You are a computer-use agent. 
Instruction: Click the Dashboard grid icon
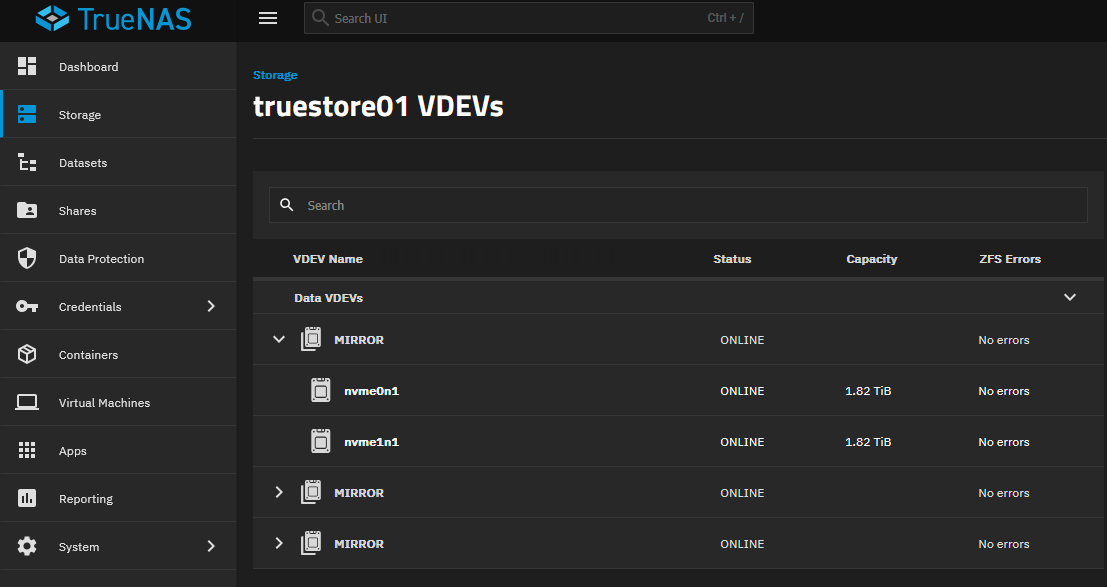27,66
